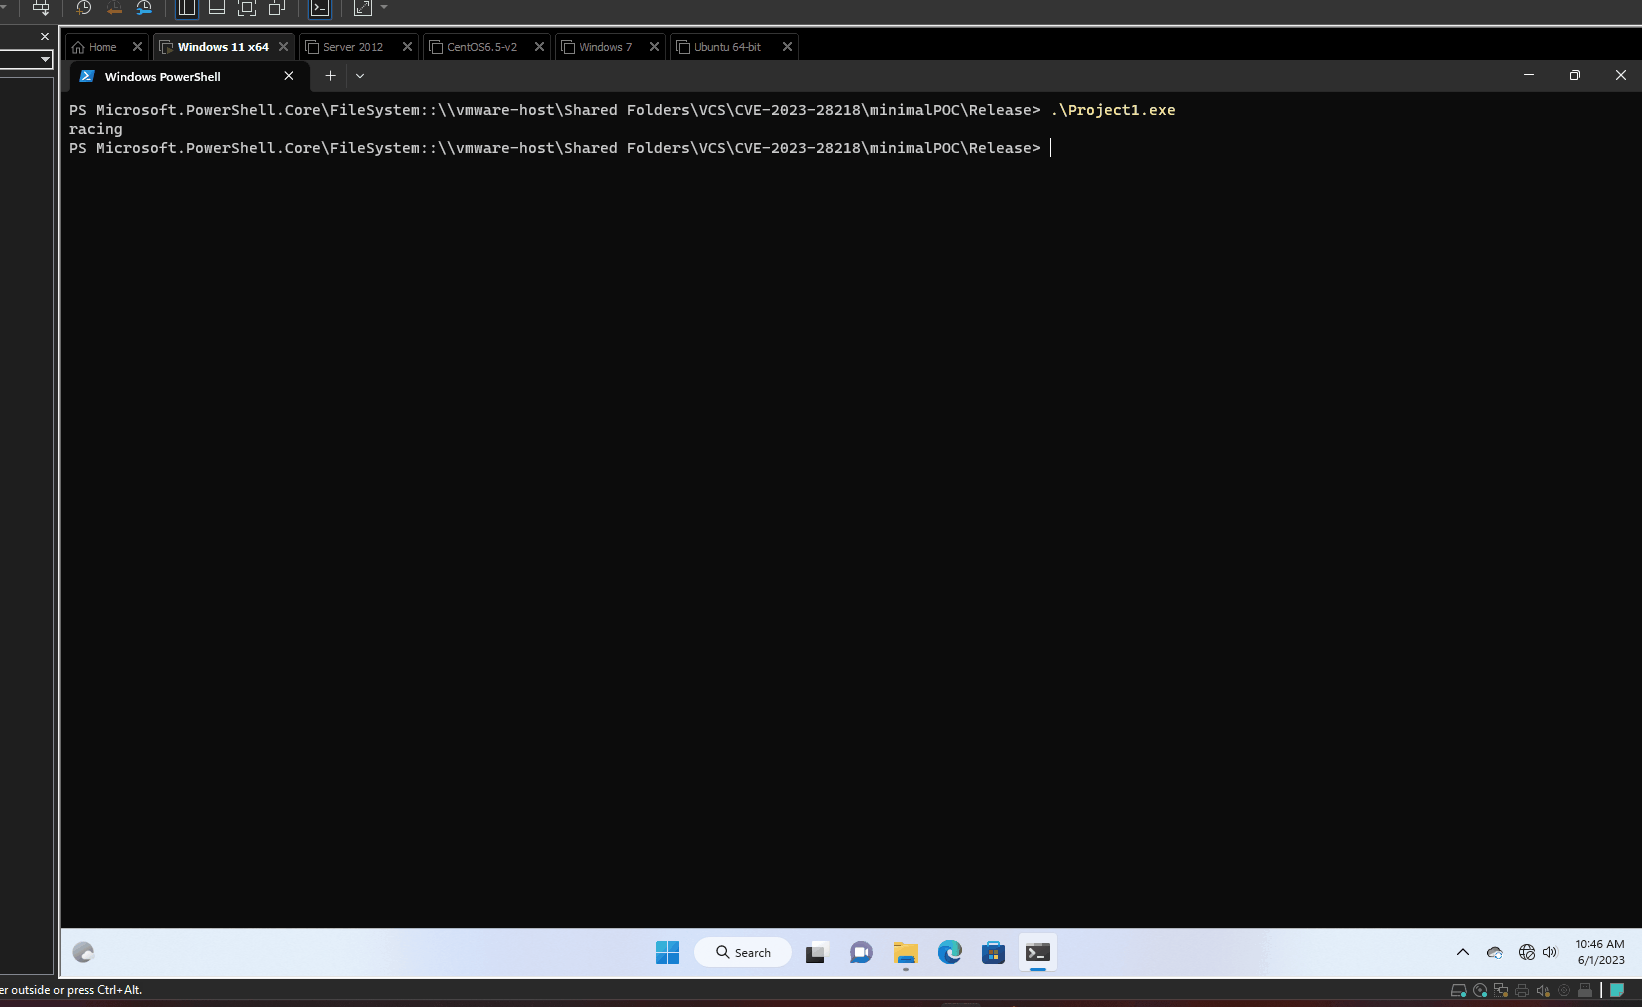
Task: Open a new terminal tab
Action: (330, 76)
